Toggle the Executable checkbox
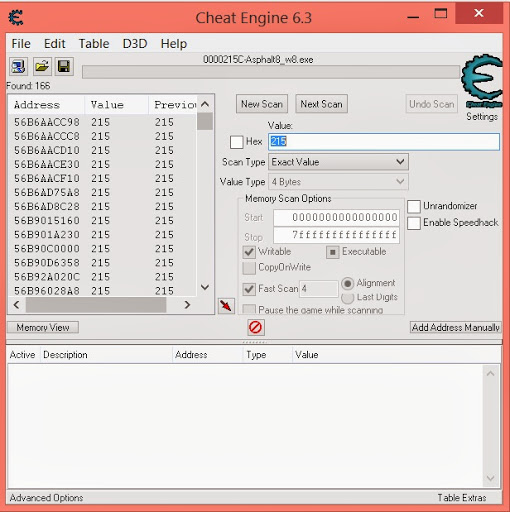Screen dimensions: 510x512 click(x=332, y=252)
